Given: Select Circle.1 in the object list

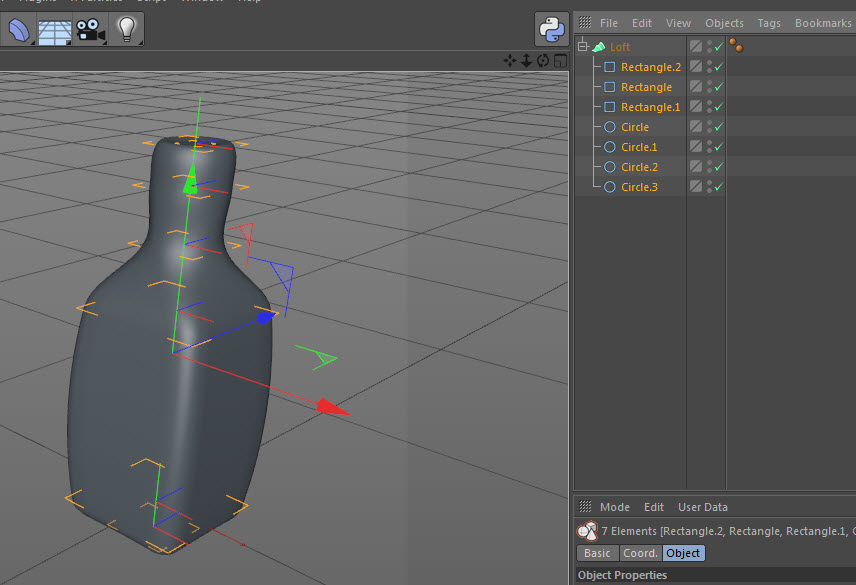Looking at the screenshot, I should coord(639,147).
